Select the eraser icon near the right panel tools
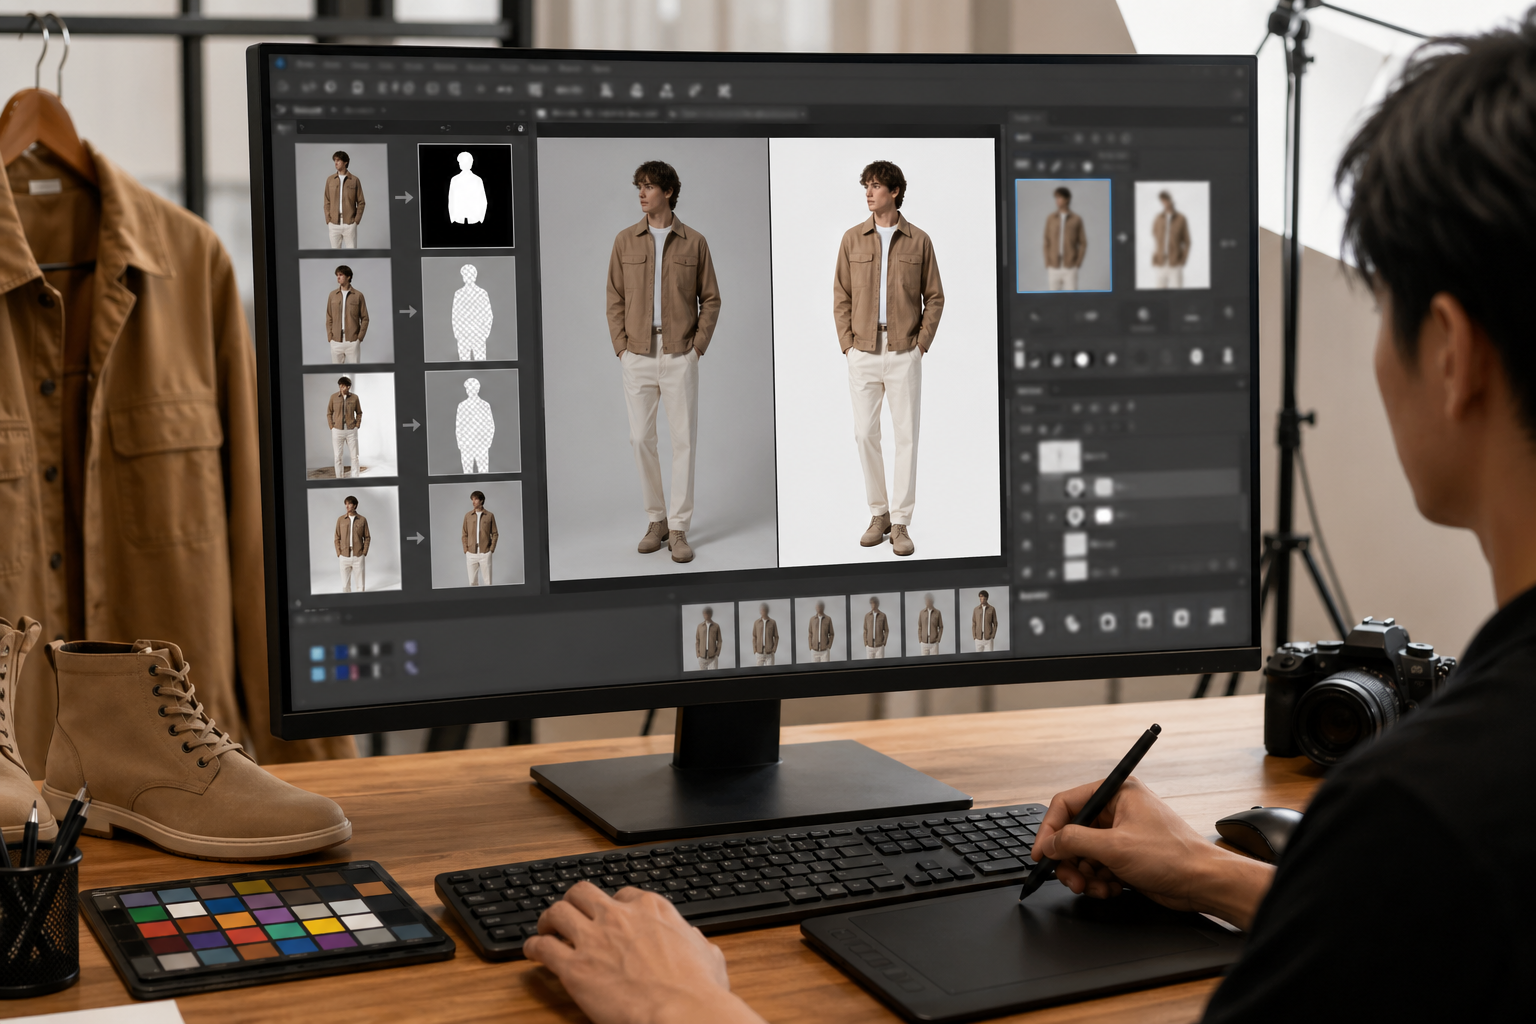 tap(1072, 166)
